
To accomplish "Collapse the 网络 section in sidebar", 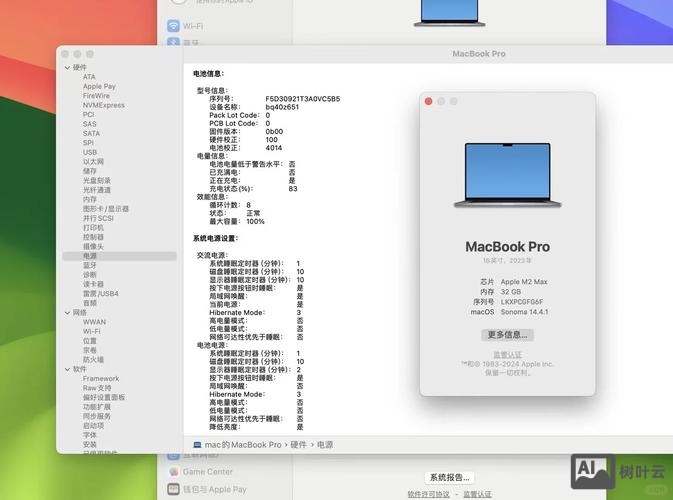I will point(67,312).
